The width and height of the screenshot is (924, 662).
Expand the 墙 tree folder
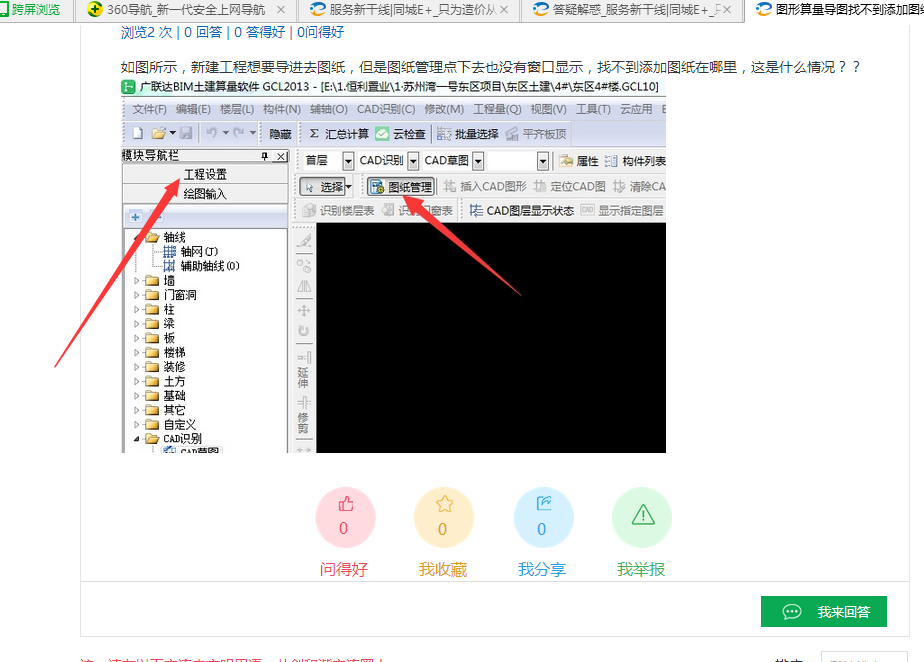click(x=137, y=281)
